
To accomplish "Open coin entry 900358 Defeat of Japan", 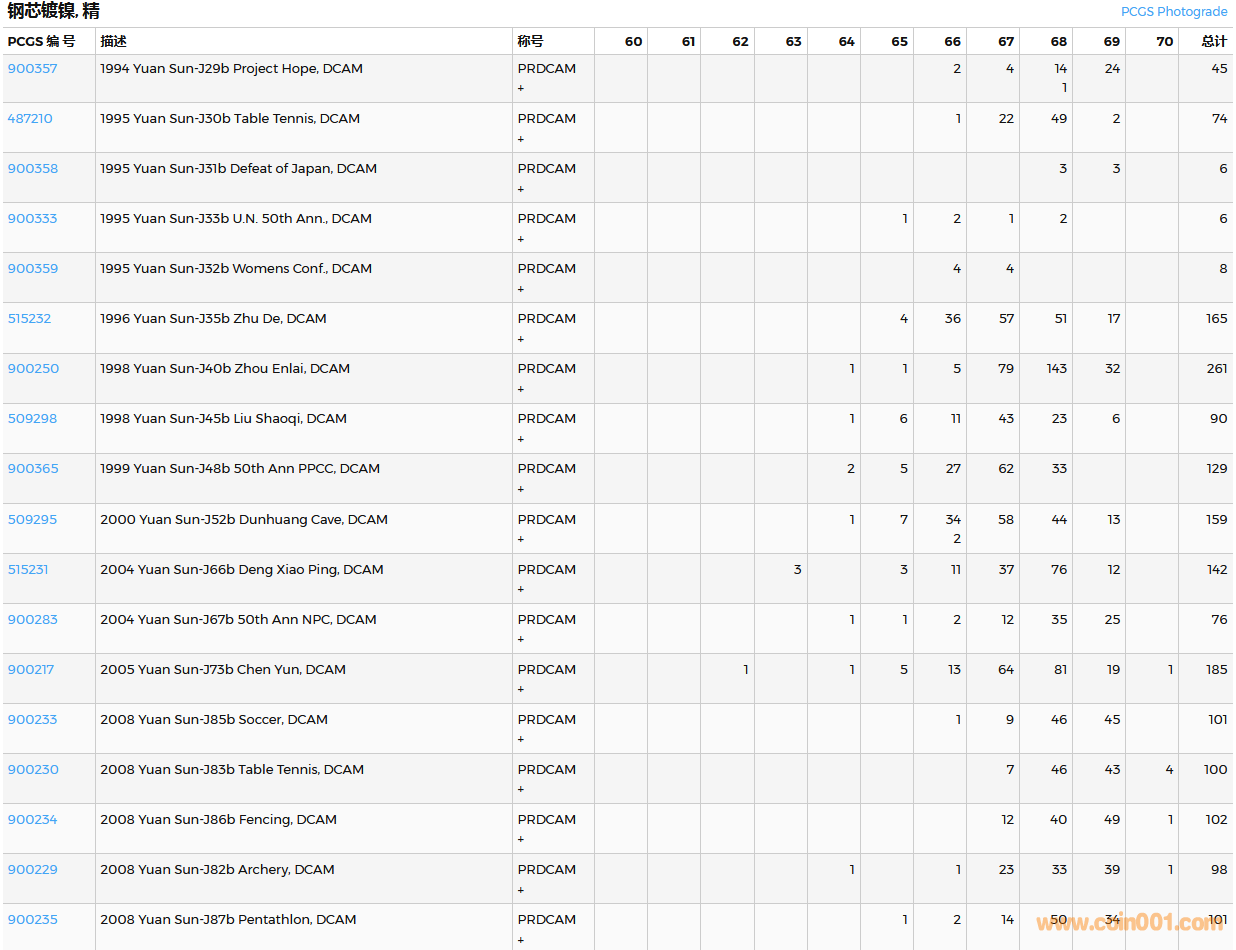I will click(33, 169).
